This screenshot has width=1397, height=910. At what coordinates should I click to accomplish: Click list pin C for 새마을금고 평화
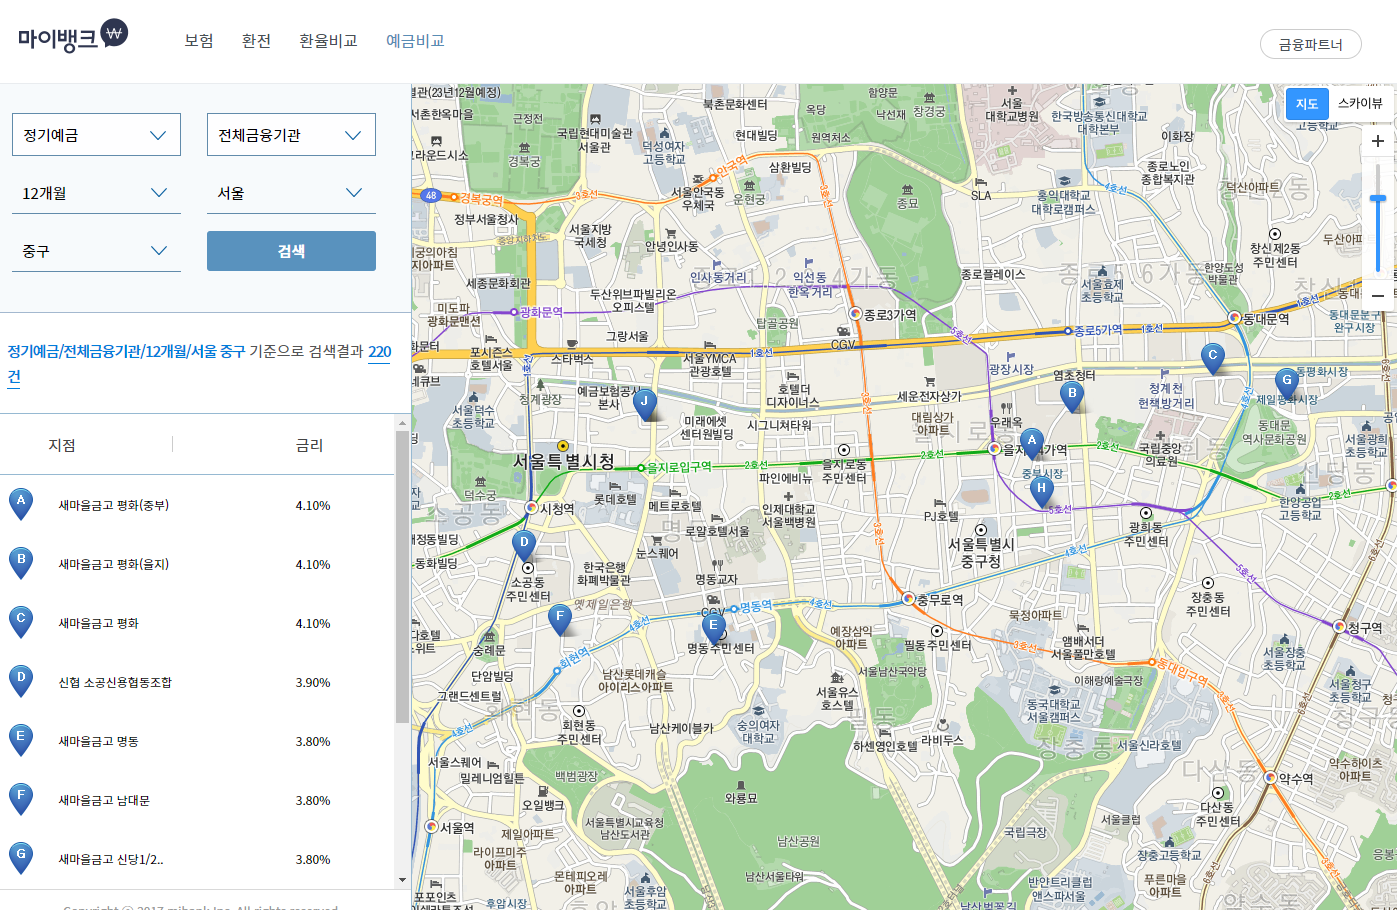20,622
